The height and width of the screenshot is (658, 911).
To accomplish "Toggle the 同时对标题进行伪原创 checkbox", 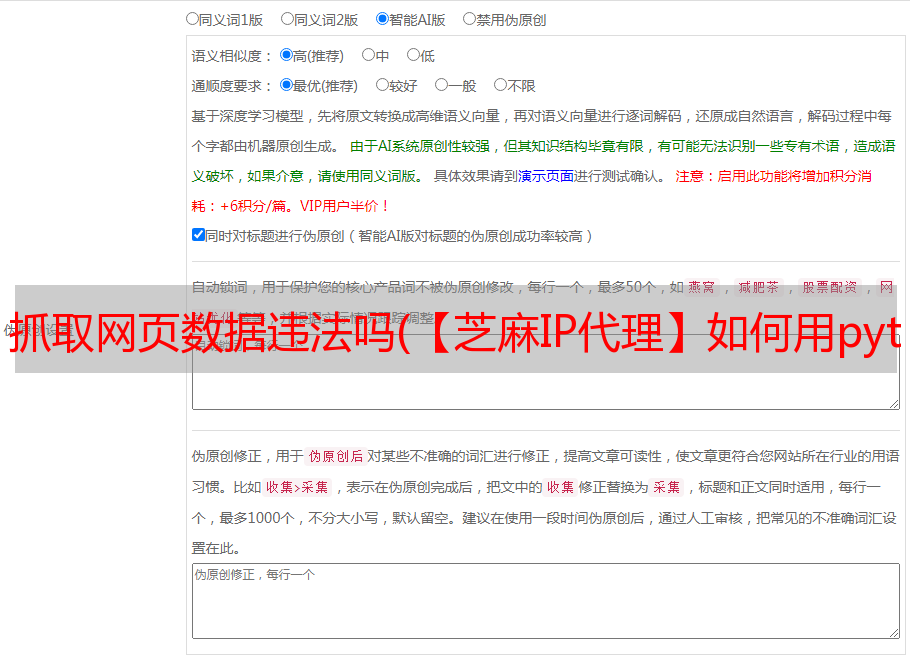I will click(198, 235).
